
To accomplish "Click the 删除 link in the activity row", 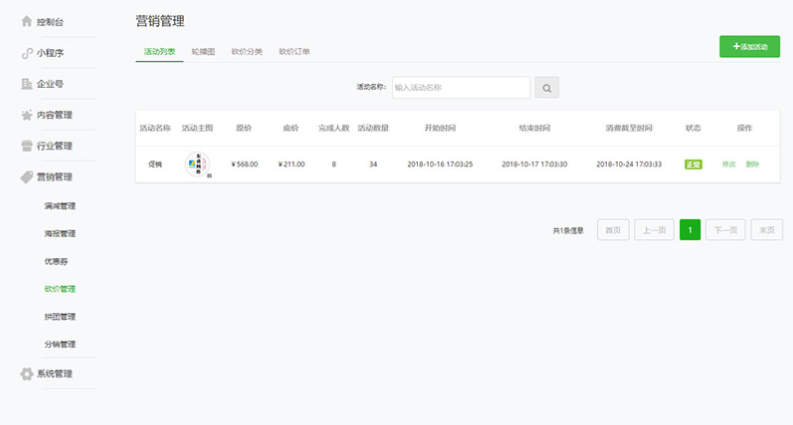I will (x=752, y=164).
